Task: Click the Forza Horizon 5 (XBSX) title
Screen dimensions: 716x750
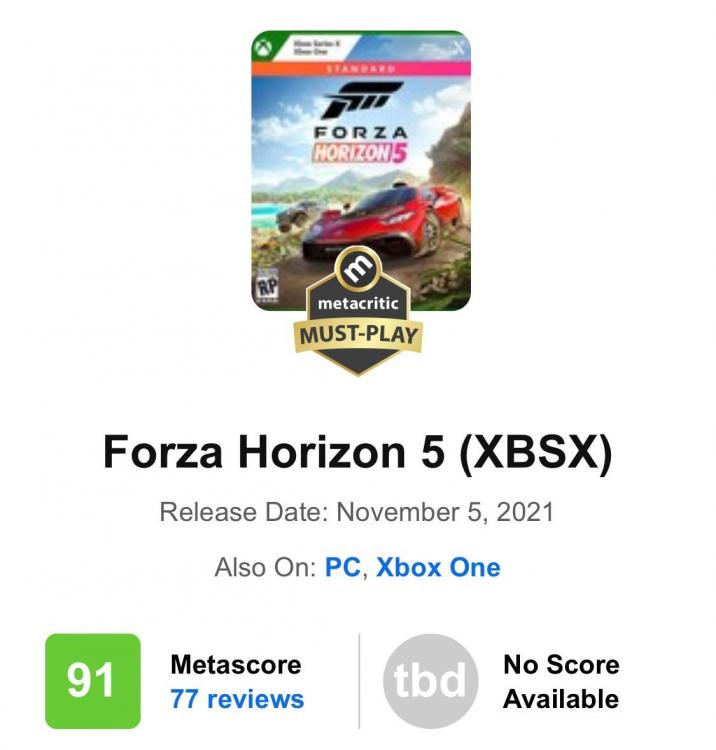Action: pos(358,452)
